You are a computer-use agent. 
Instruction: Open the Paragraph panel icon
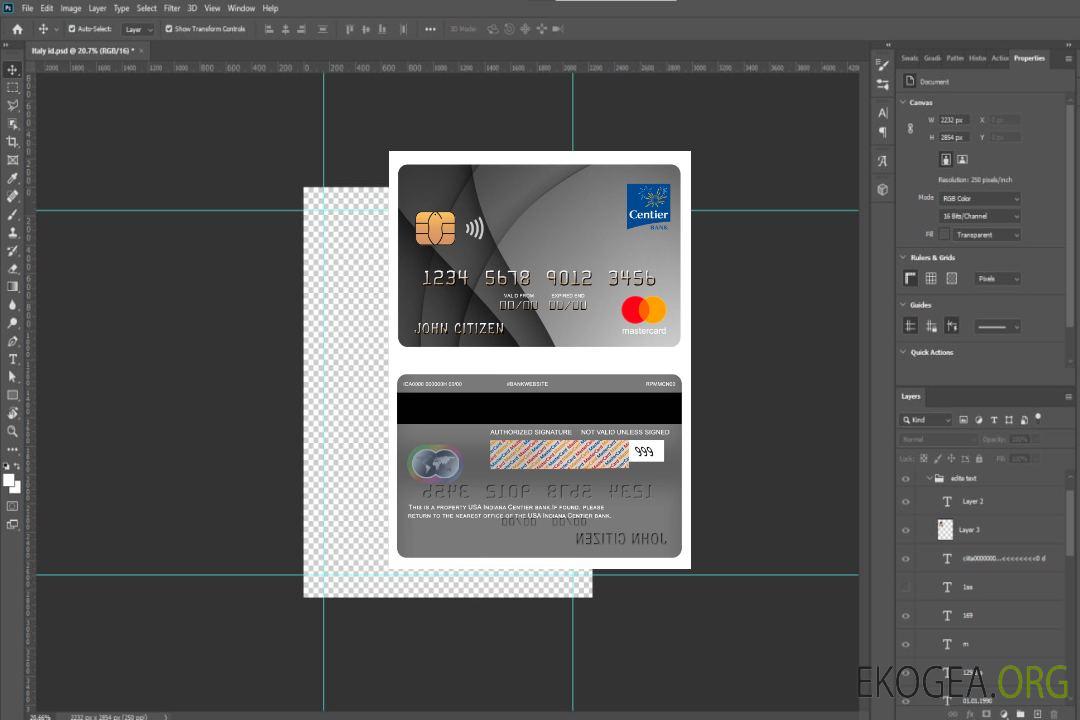tap(883, 132)
